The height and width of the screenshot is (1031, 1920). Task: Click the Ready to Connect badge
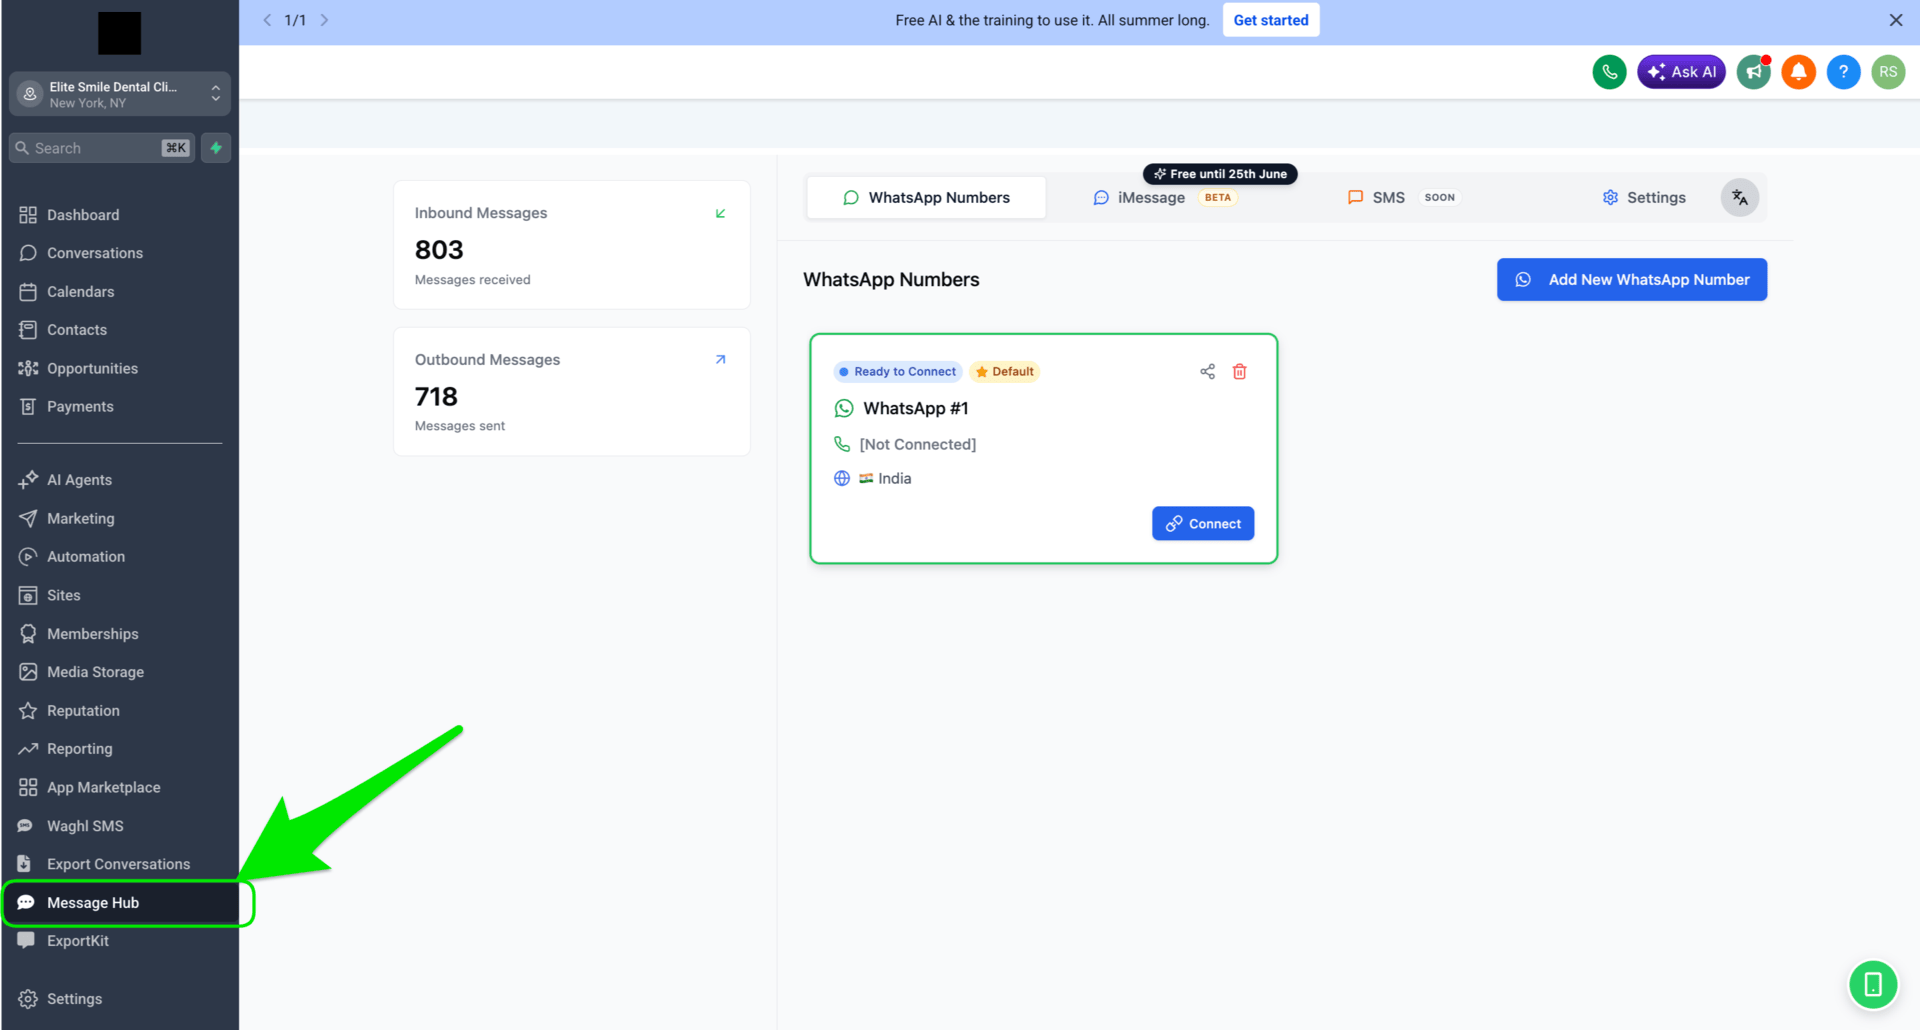pyautogui.click(x=898, y=372)
